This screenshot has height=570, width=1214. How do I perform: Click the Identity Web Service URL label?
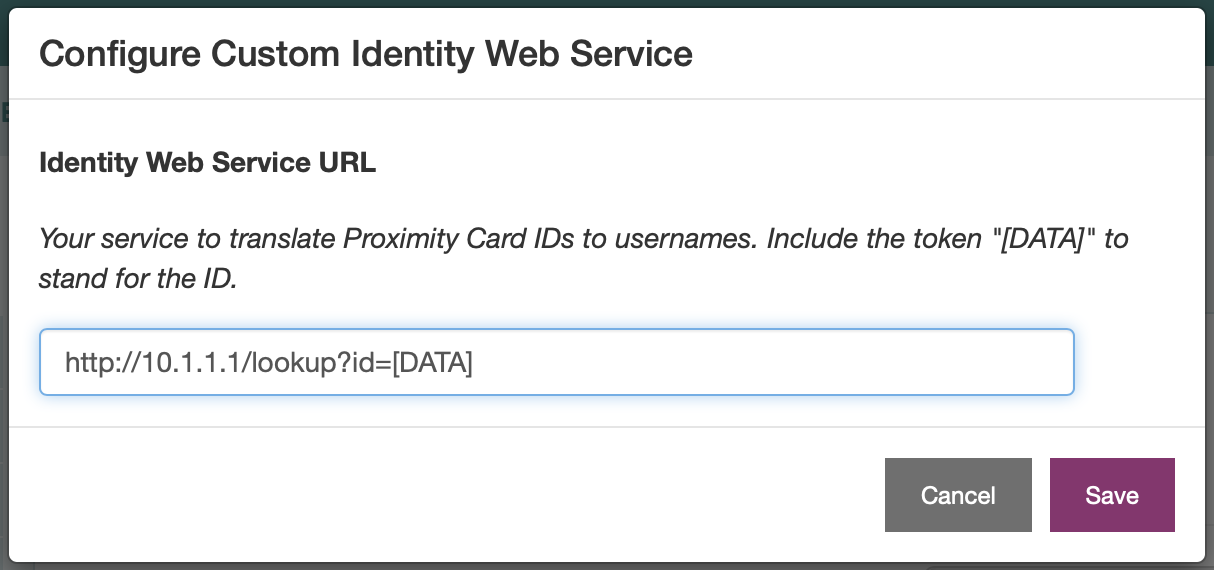tap(207, 163)
